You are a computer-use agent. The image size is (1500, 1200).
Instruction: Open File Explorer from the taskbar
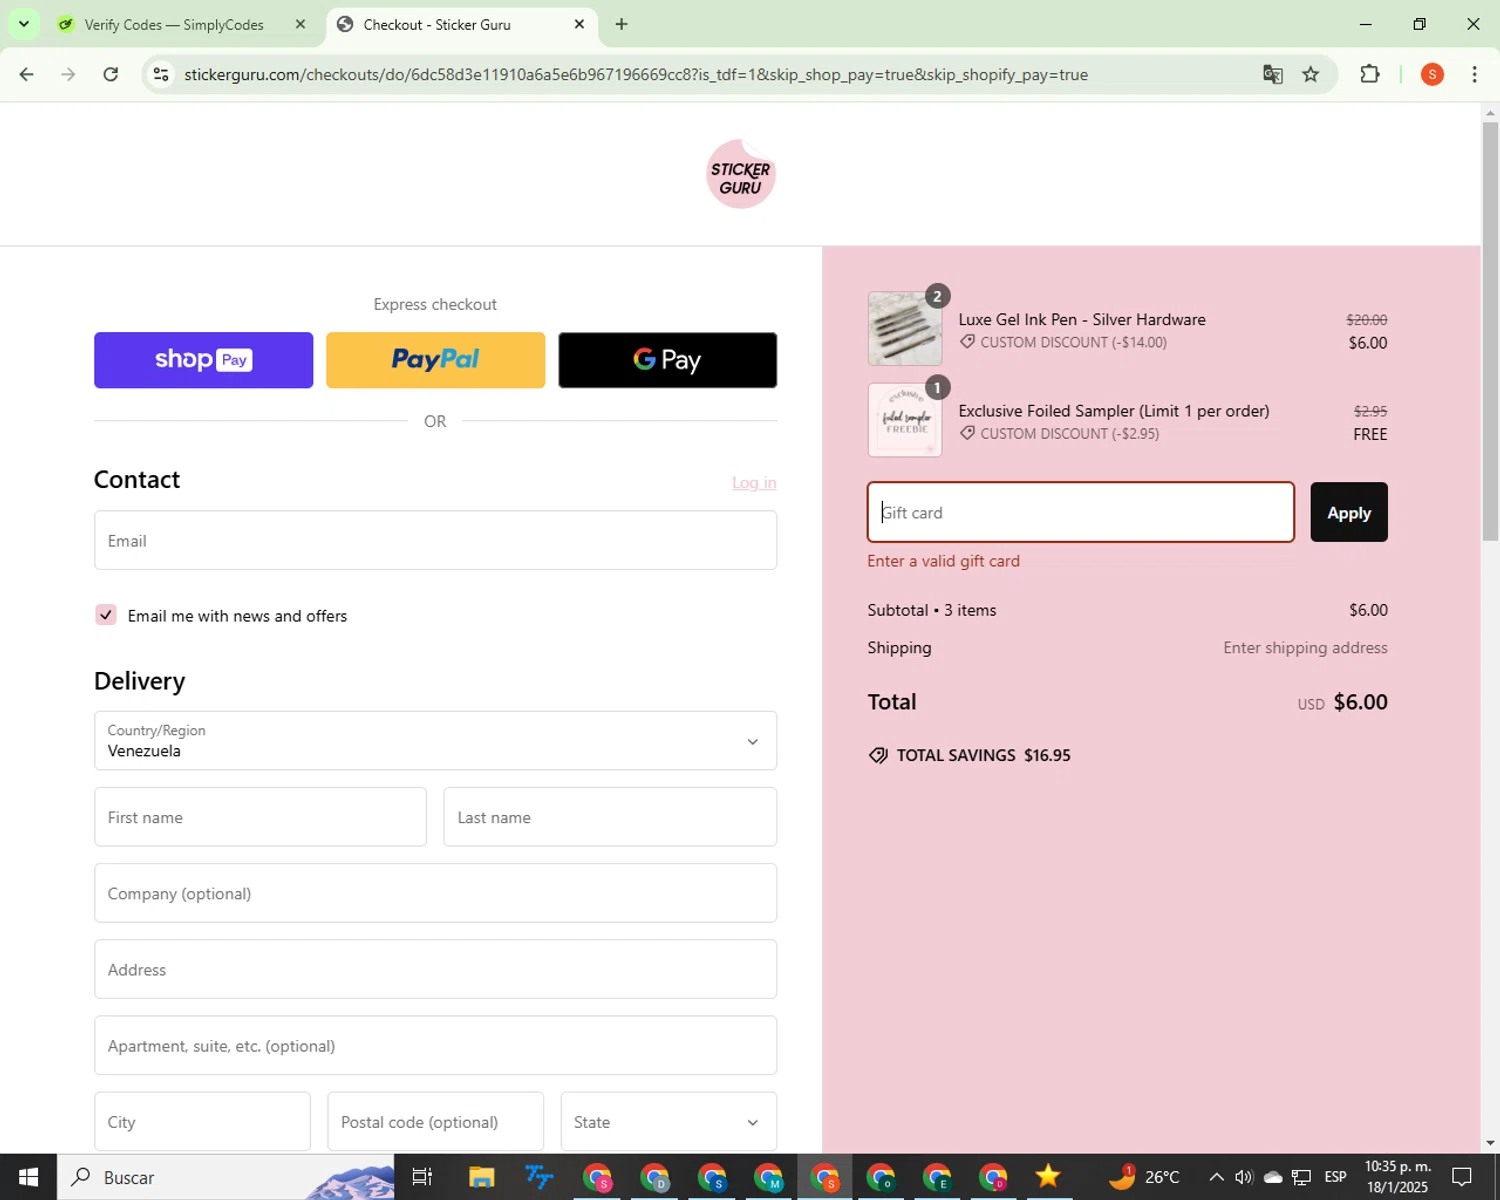pyautogui.click(x=481, y=1177)
